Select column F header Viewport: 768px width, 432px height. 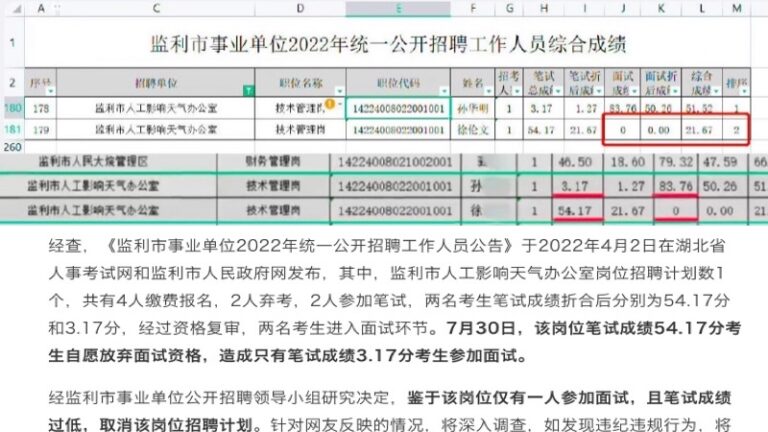tap(473, 8)
